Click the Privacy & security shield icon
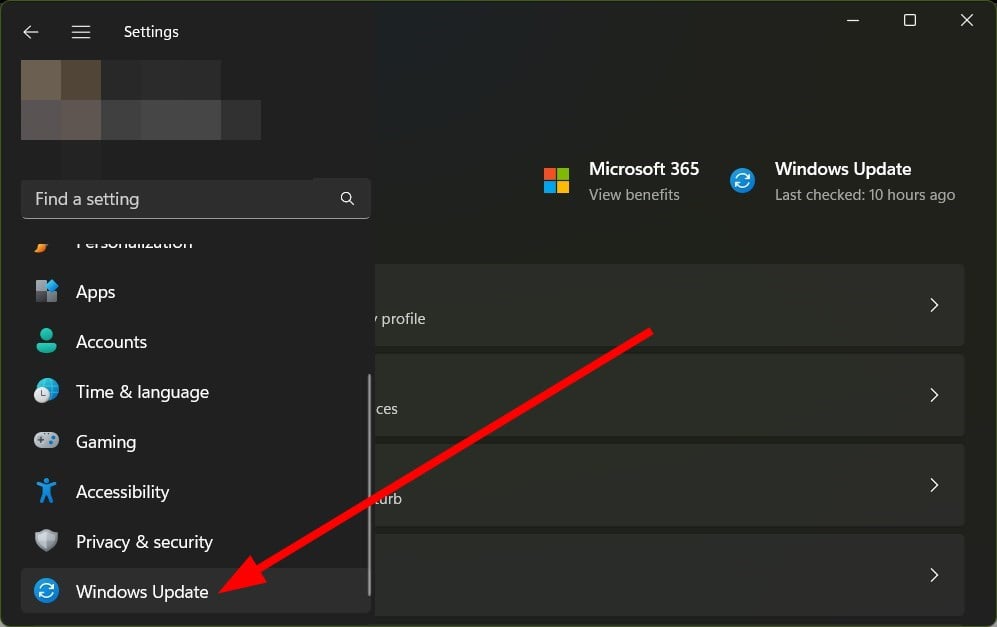Viewport: 997px width, 627px height. [x=46, y=541]
